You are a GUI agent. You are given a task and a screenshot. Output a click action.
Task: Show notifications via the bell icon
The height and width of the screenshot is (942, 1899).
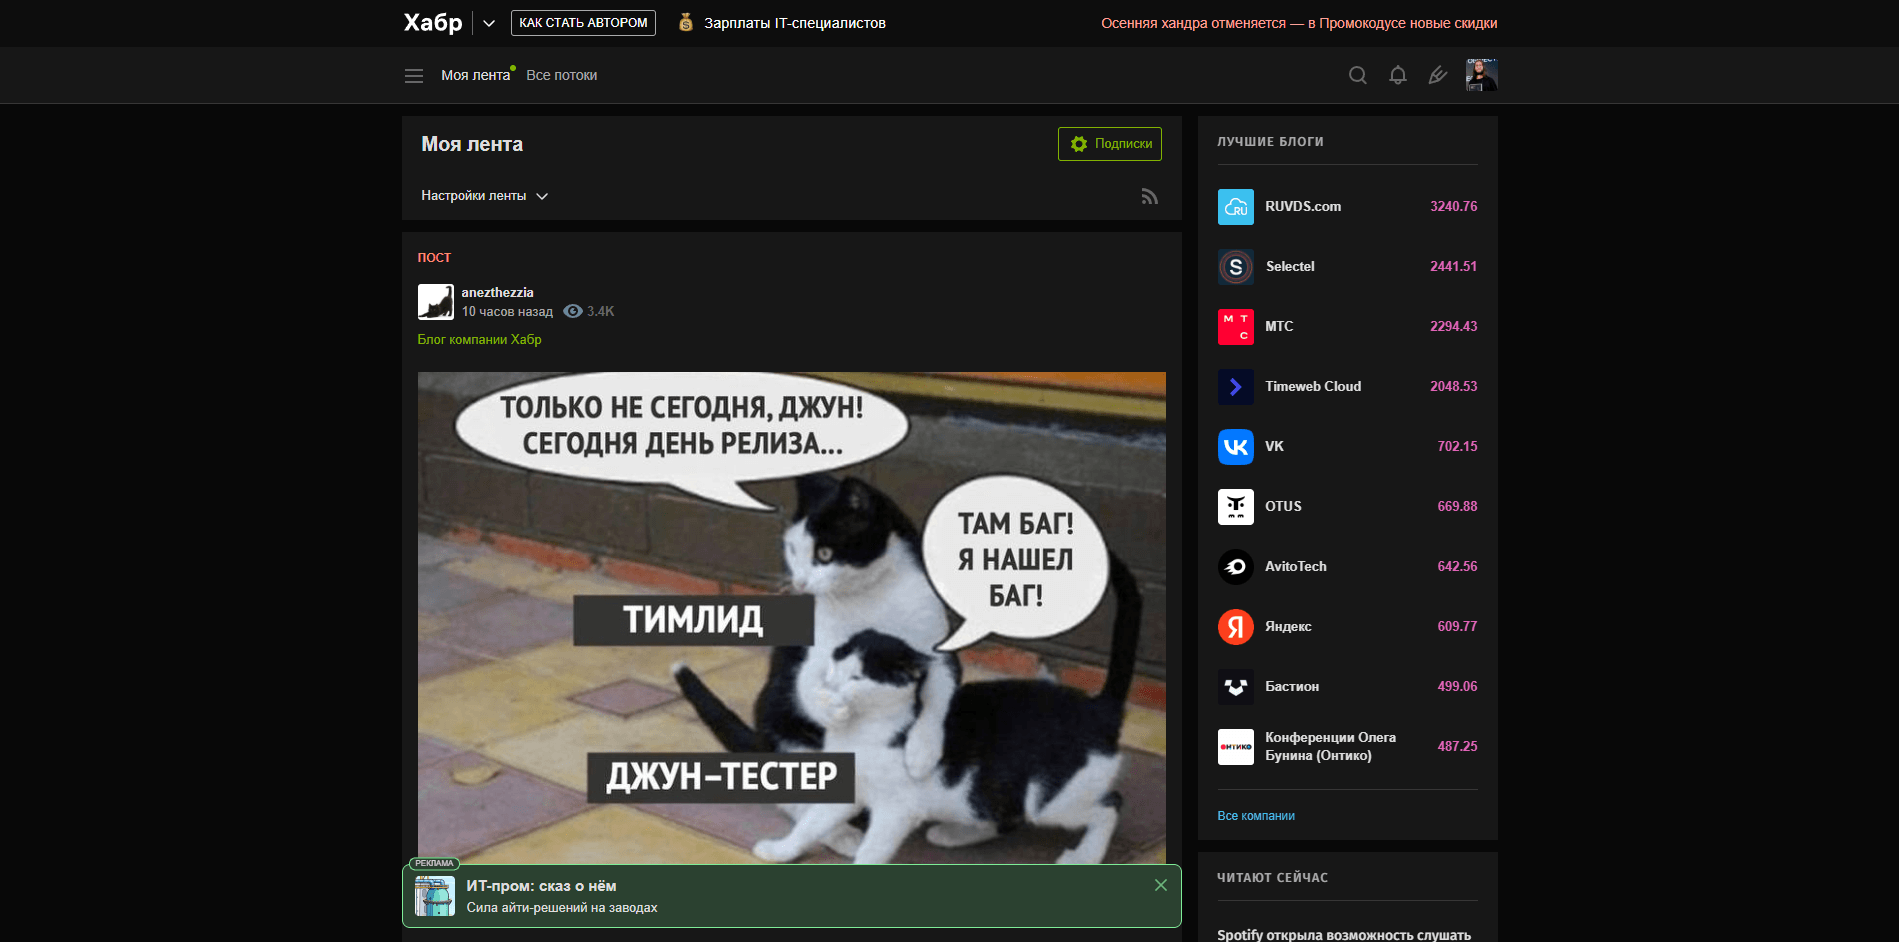(x=1398, y=75)
